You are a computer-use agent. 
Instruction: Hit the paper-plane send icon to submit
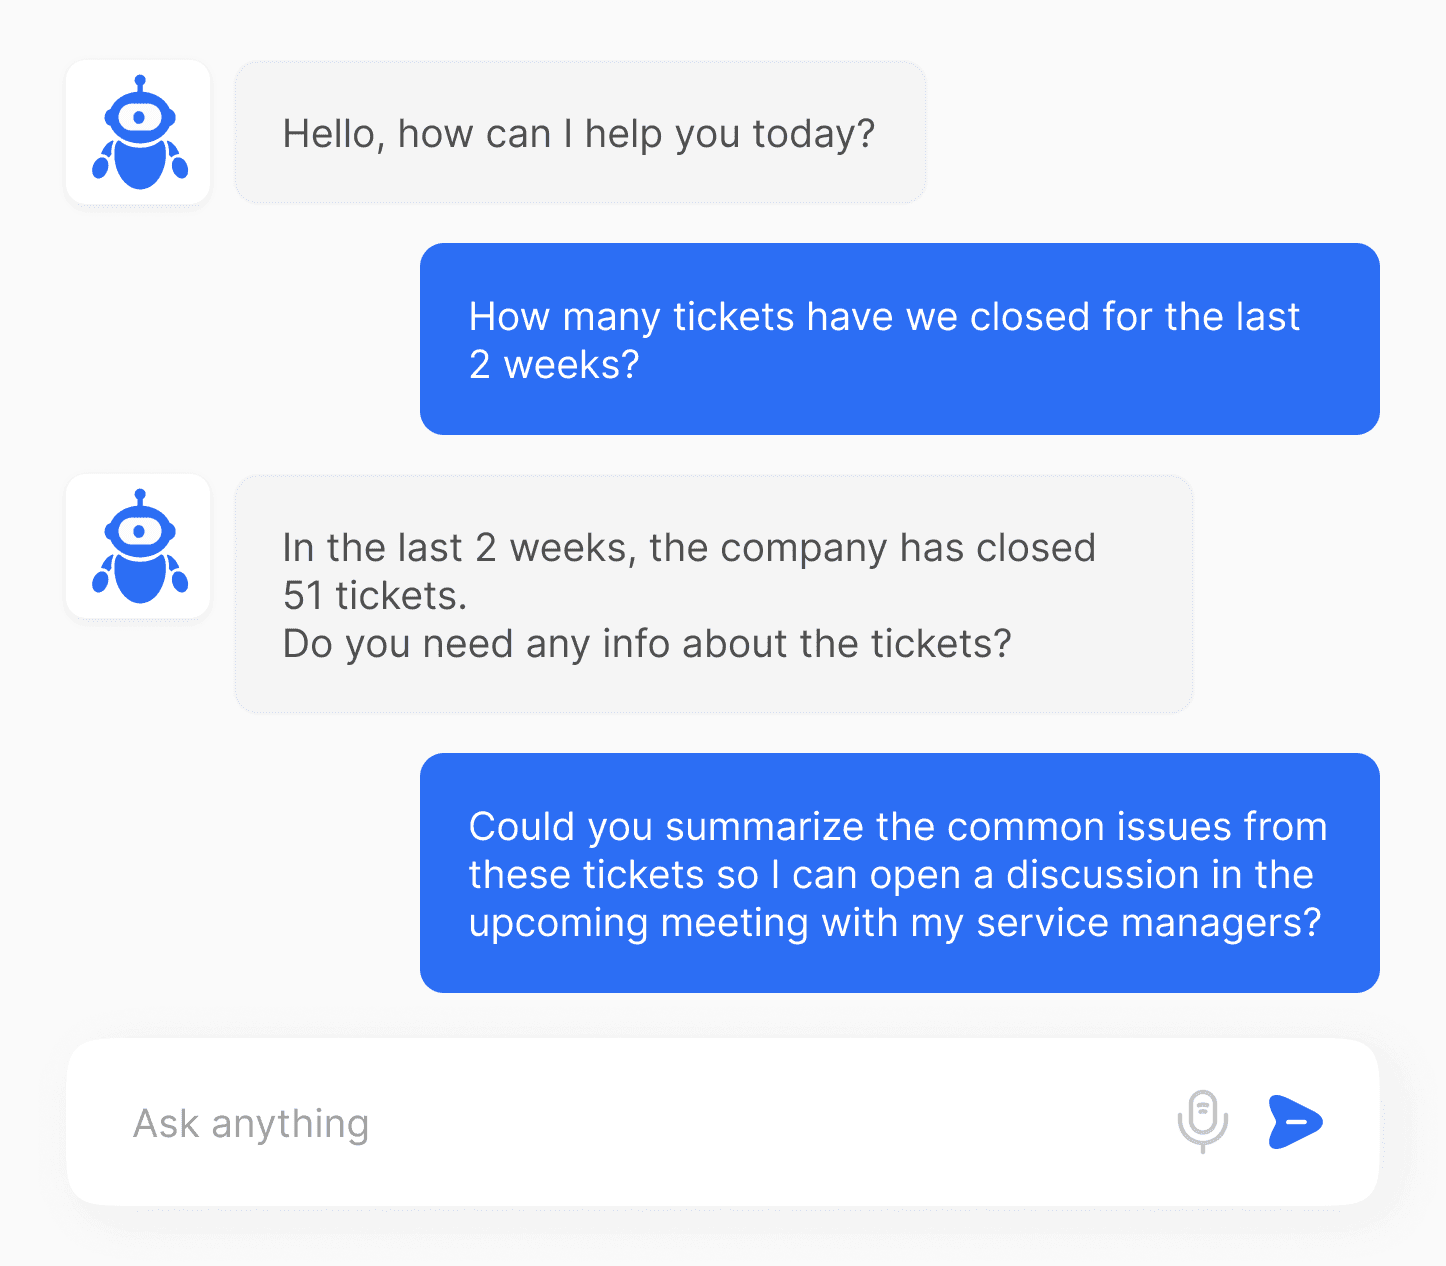[x=1295, y=1122]
